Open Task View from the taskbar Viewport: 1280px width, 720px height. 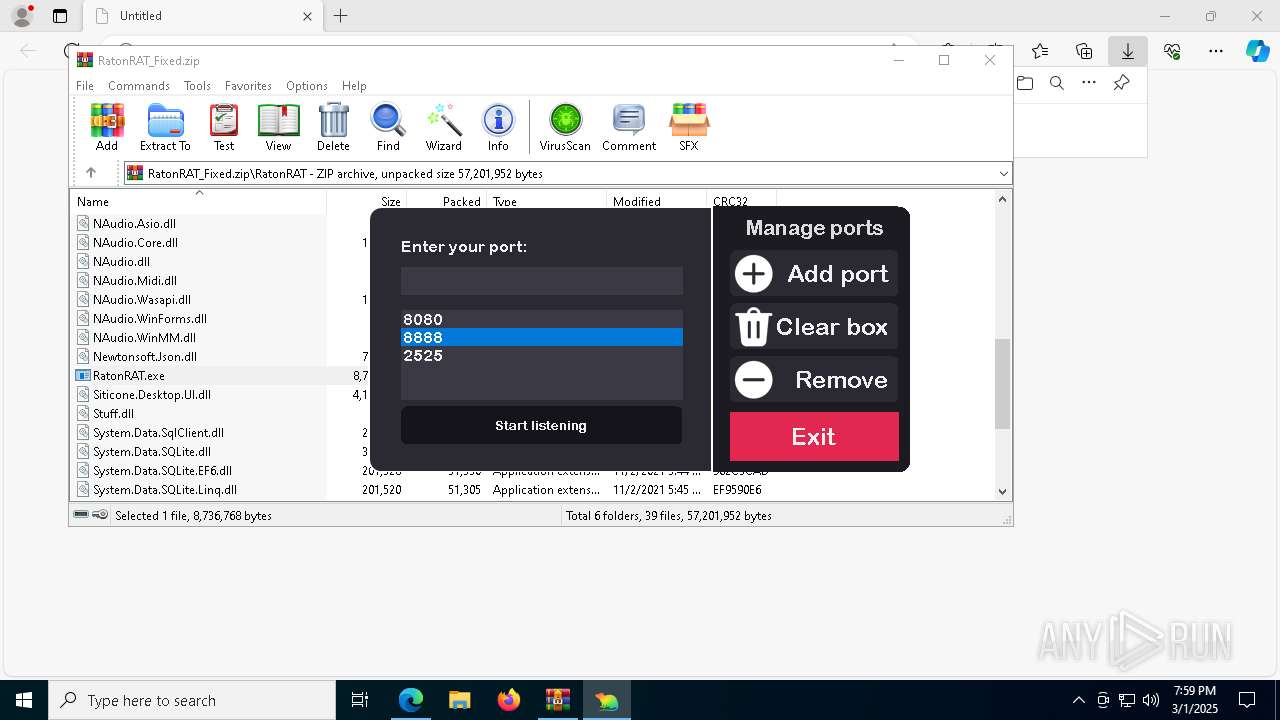[x=361, y=700]
